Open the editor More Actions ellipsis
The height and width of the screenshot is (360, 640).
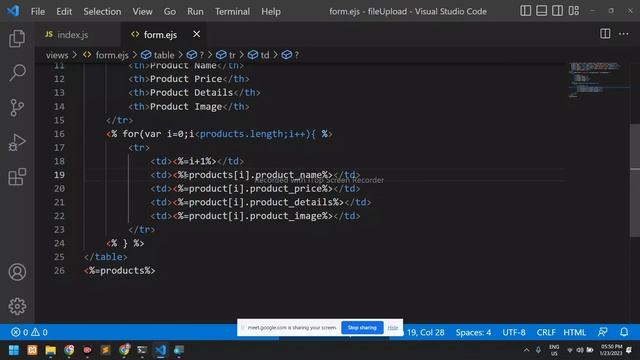coord(624,34)
